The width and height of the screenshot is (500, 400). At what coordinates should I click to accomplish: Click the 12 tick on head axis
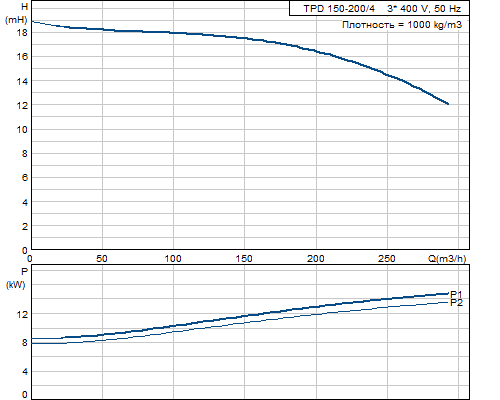(x=22, y=105)
